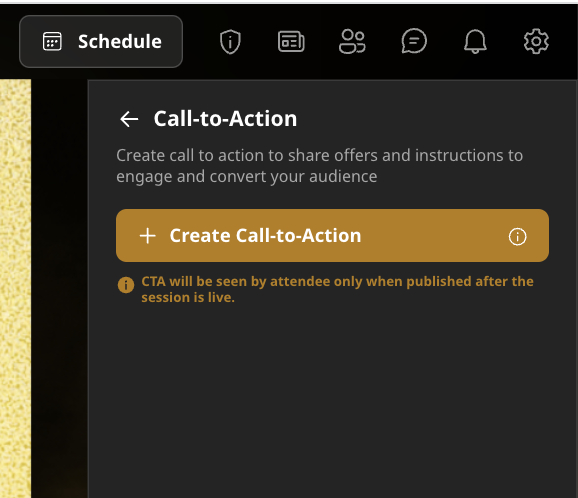578x498 pixels.
Task: Open the shield info icon
Action: pyautogui.click(x=230, y=41)
